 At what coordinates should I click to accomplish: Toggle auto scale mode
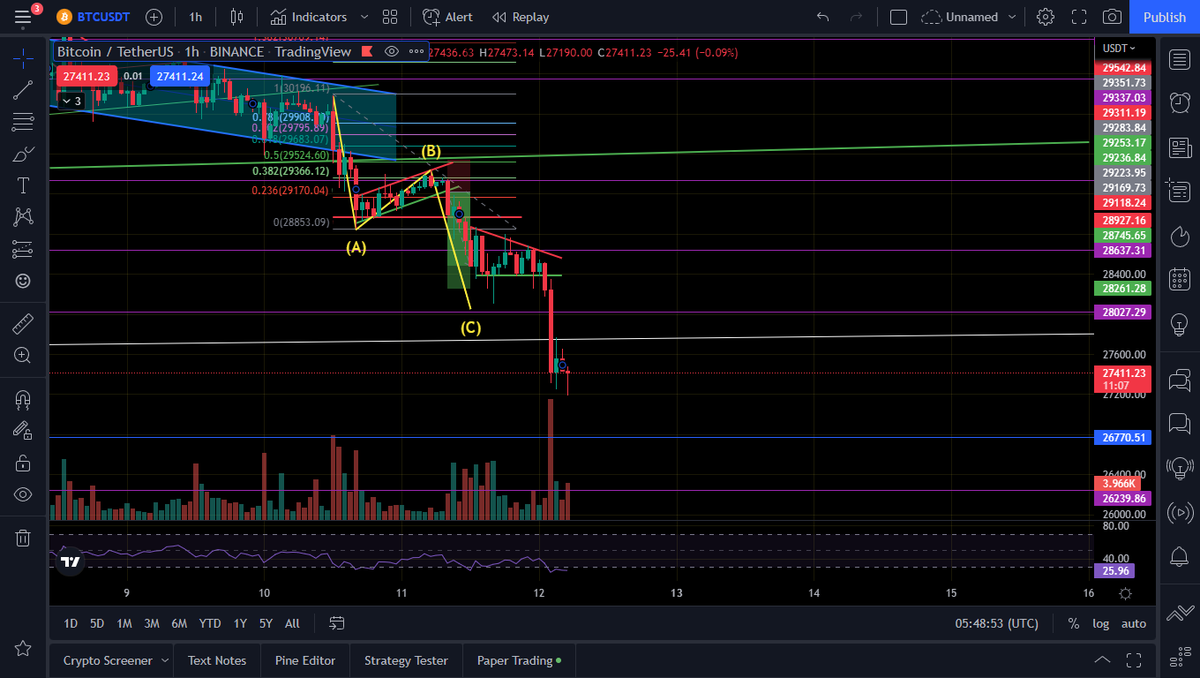[x=1134, y=623]
